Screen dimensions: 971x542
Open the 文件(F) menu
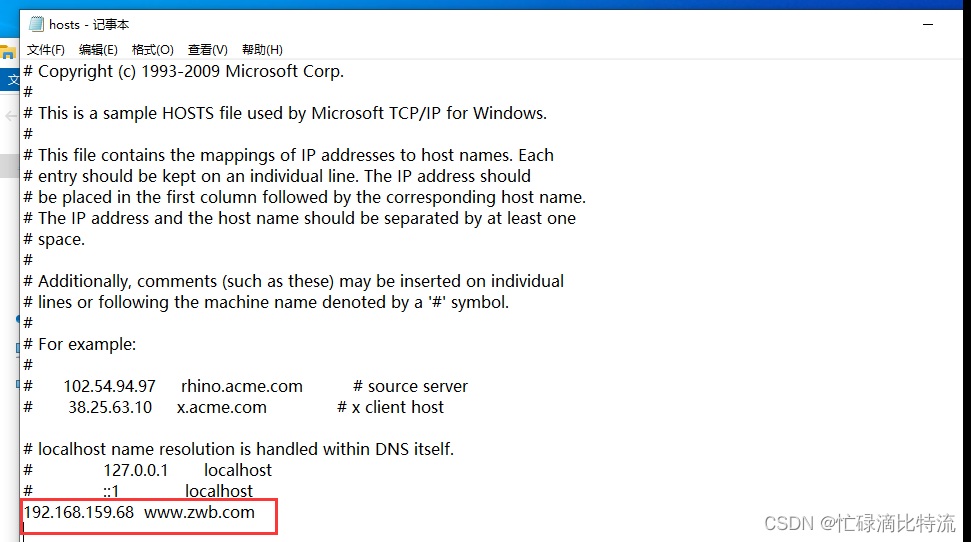coord(45,49)
